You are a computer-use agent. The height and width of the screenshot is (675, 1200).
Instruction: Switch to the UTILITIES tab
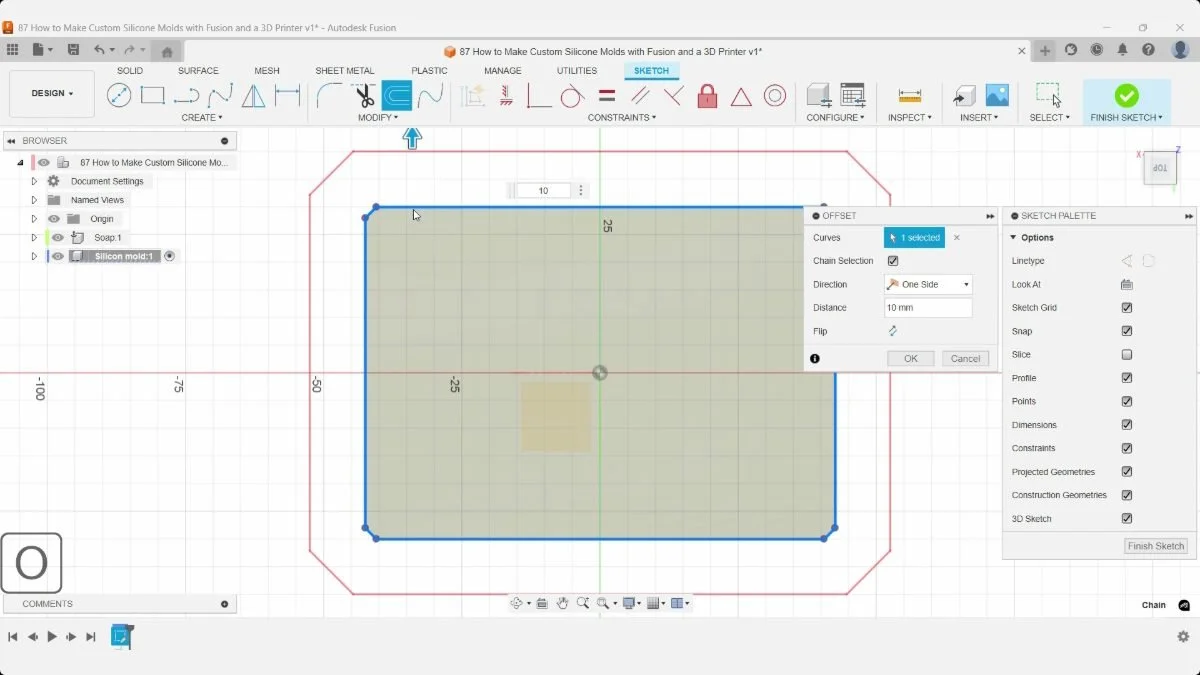click(577, 71)
